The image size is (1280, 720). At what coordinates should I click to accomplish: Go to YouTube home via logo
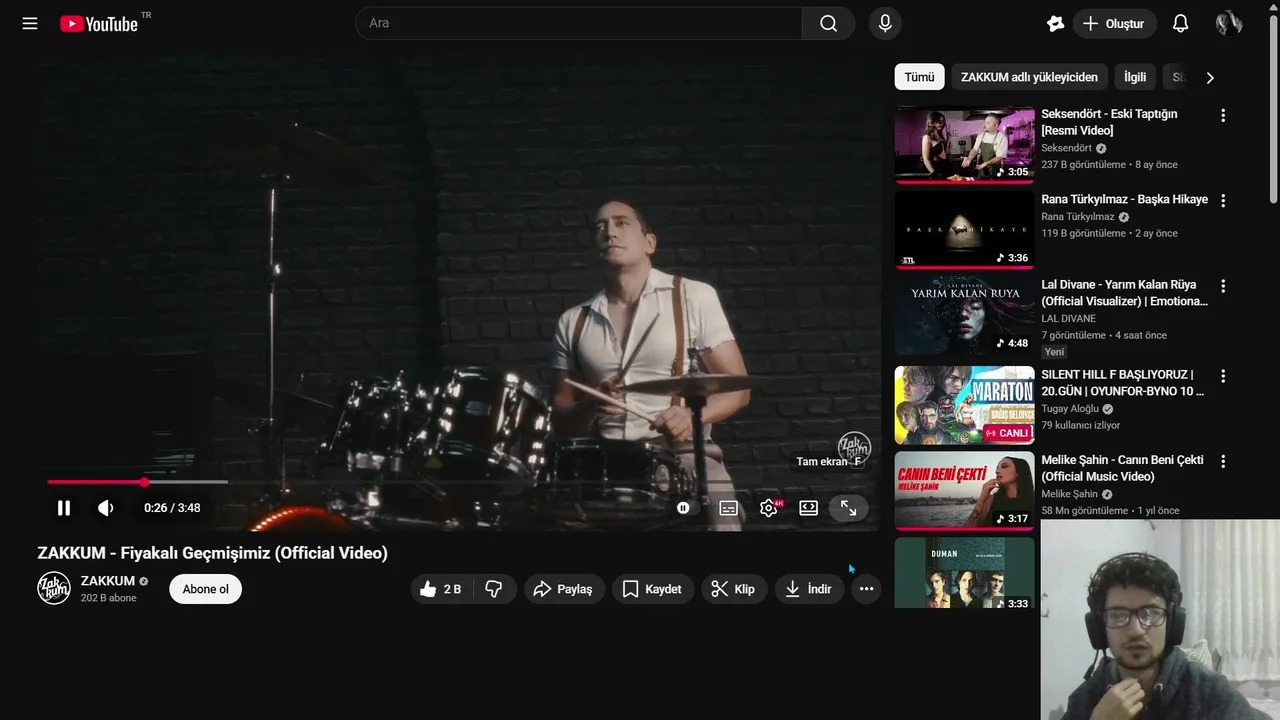[99, 23]
